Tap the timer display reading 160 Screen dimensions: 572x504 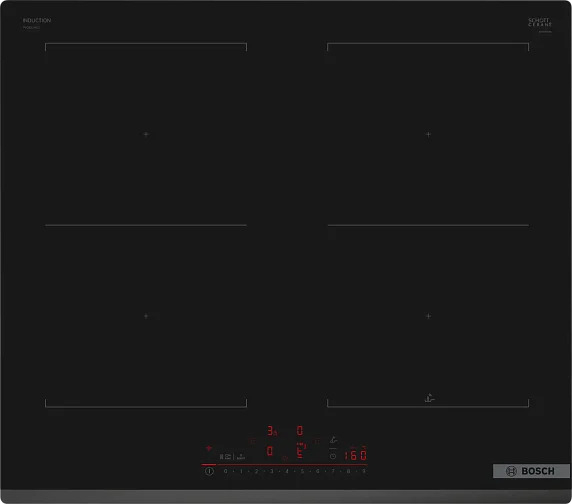[x=356, y=455]
